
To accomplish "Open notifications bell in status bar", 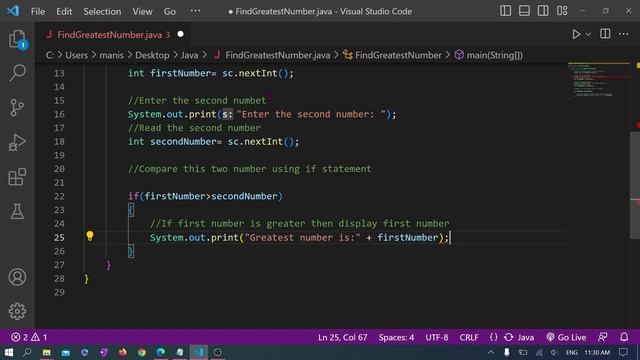I will [624, 337].
